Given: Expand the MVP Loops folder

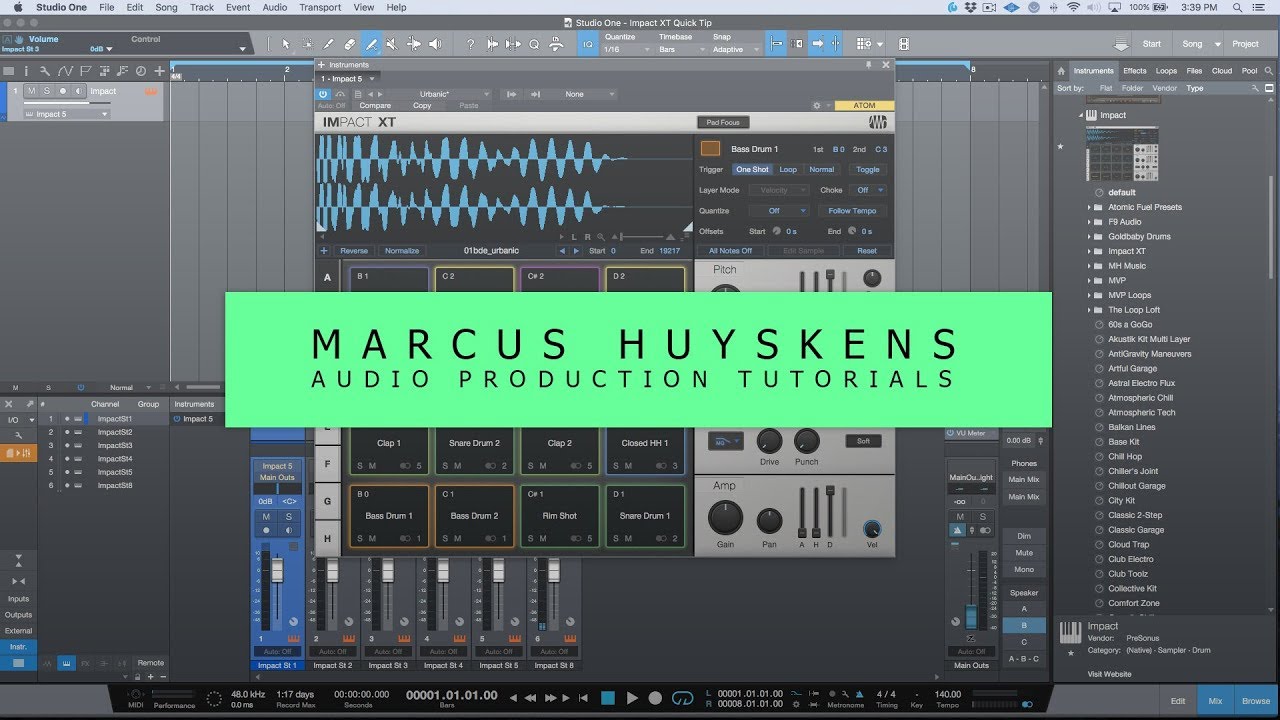Looking at the screenshot, I should [1089, 295].
